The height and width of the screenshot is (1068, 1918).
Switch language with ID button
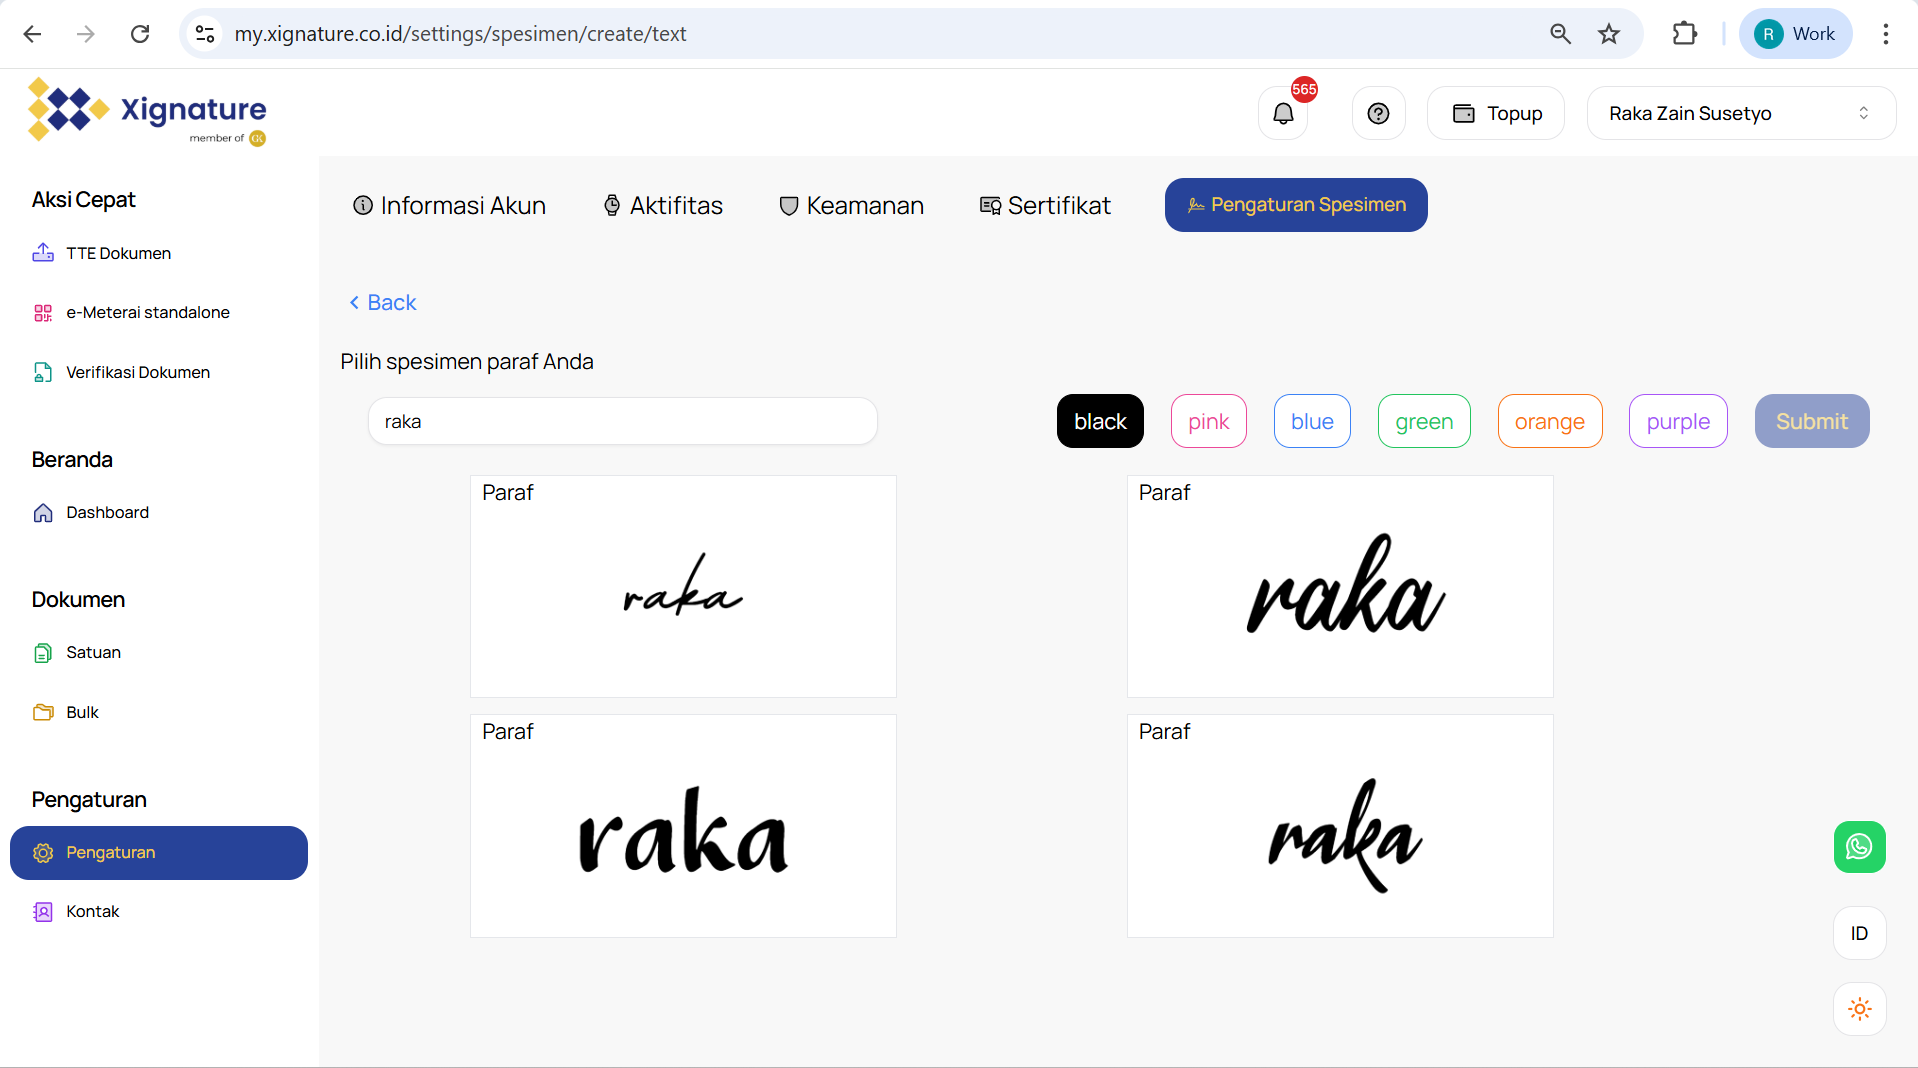click(x=1859, y=933)
